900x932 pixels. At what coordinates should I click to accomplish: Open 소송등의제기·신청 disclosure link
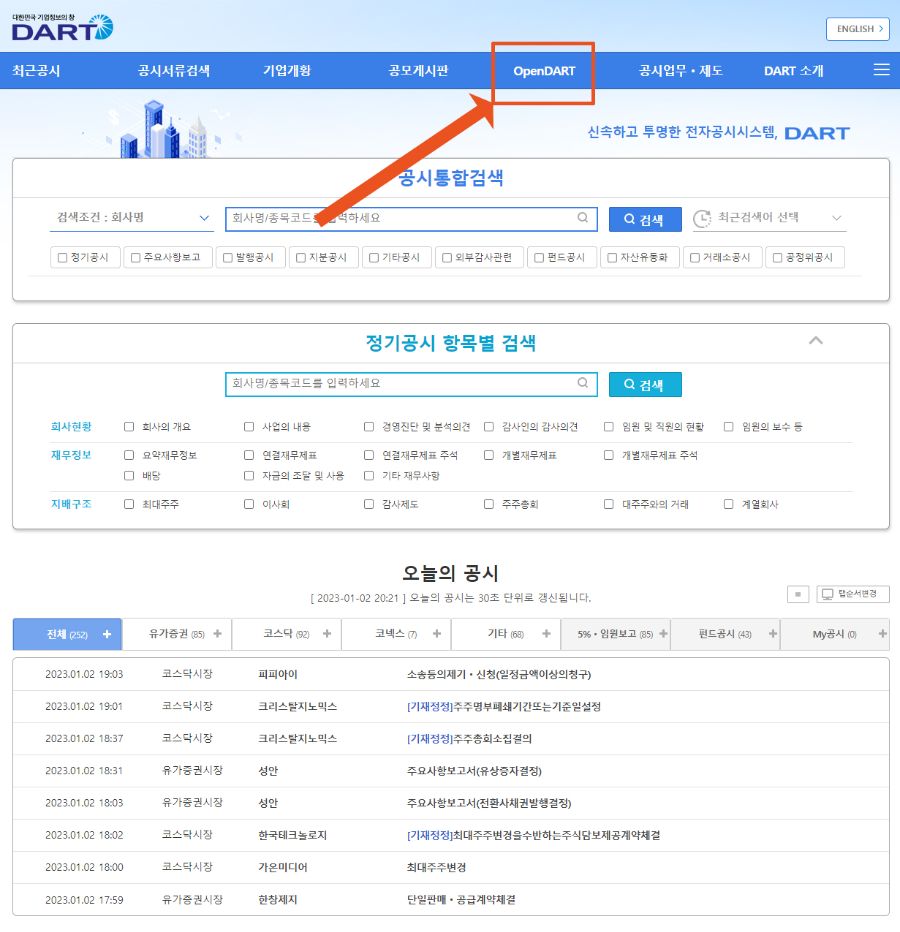pyautogui.click(x=499, y=675)
